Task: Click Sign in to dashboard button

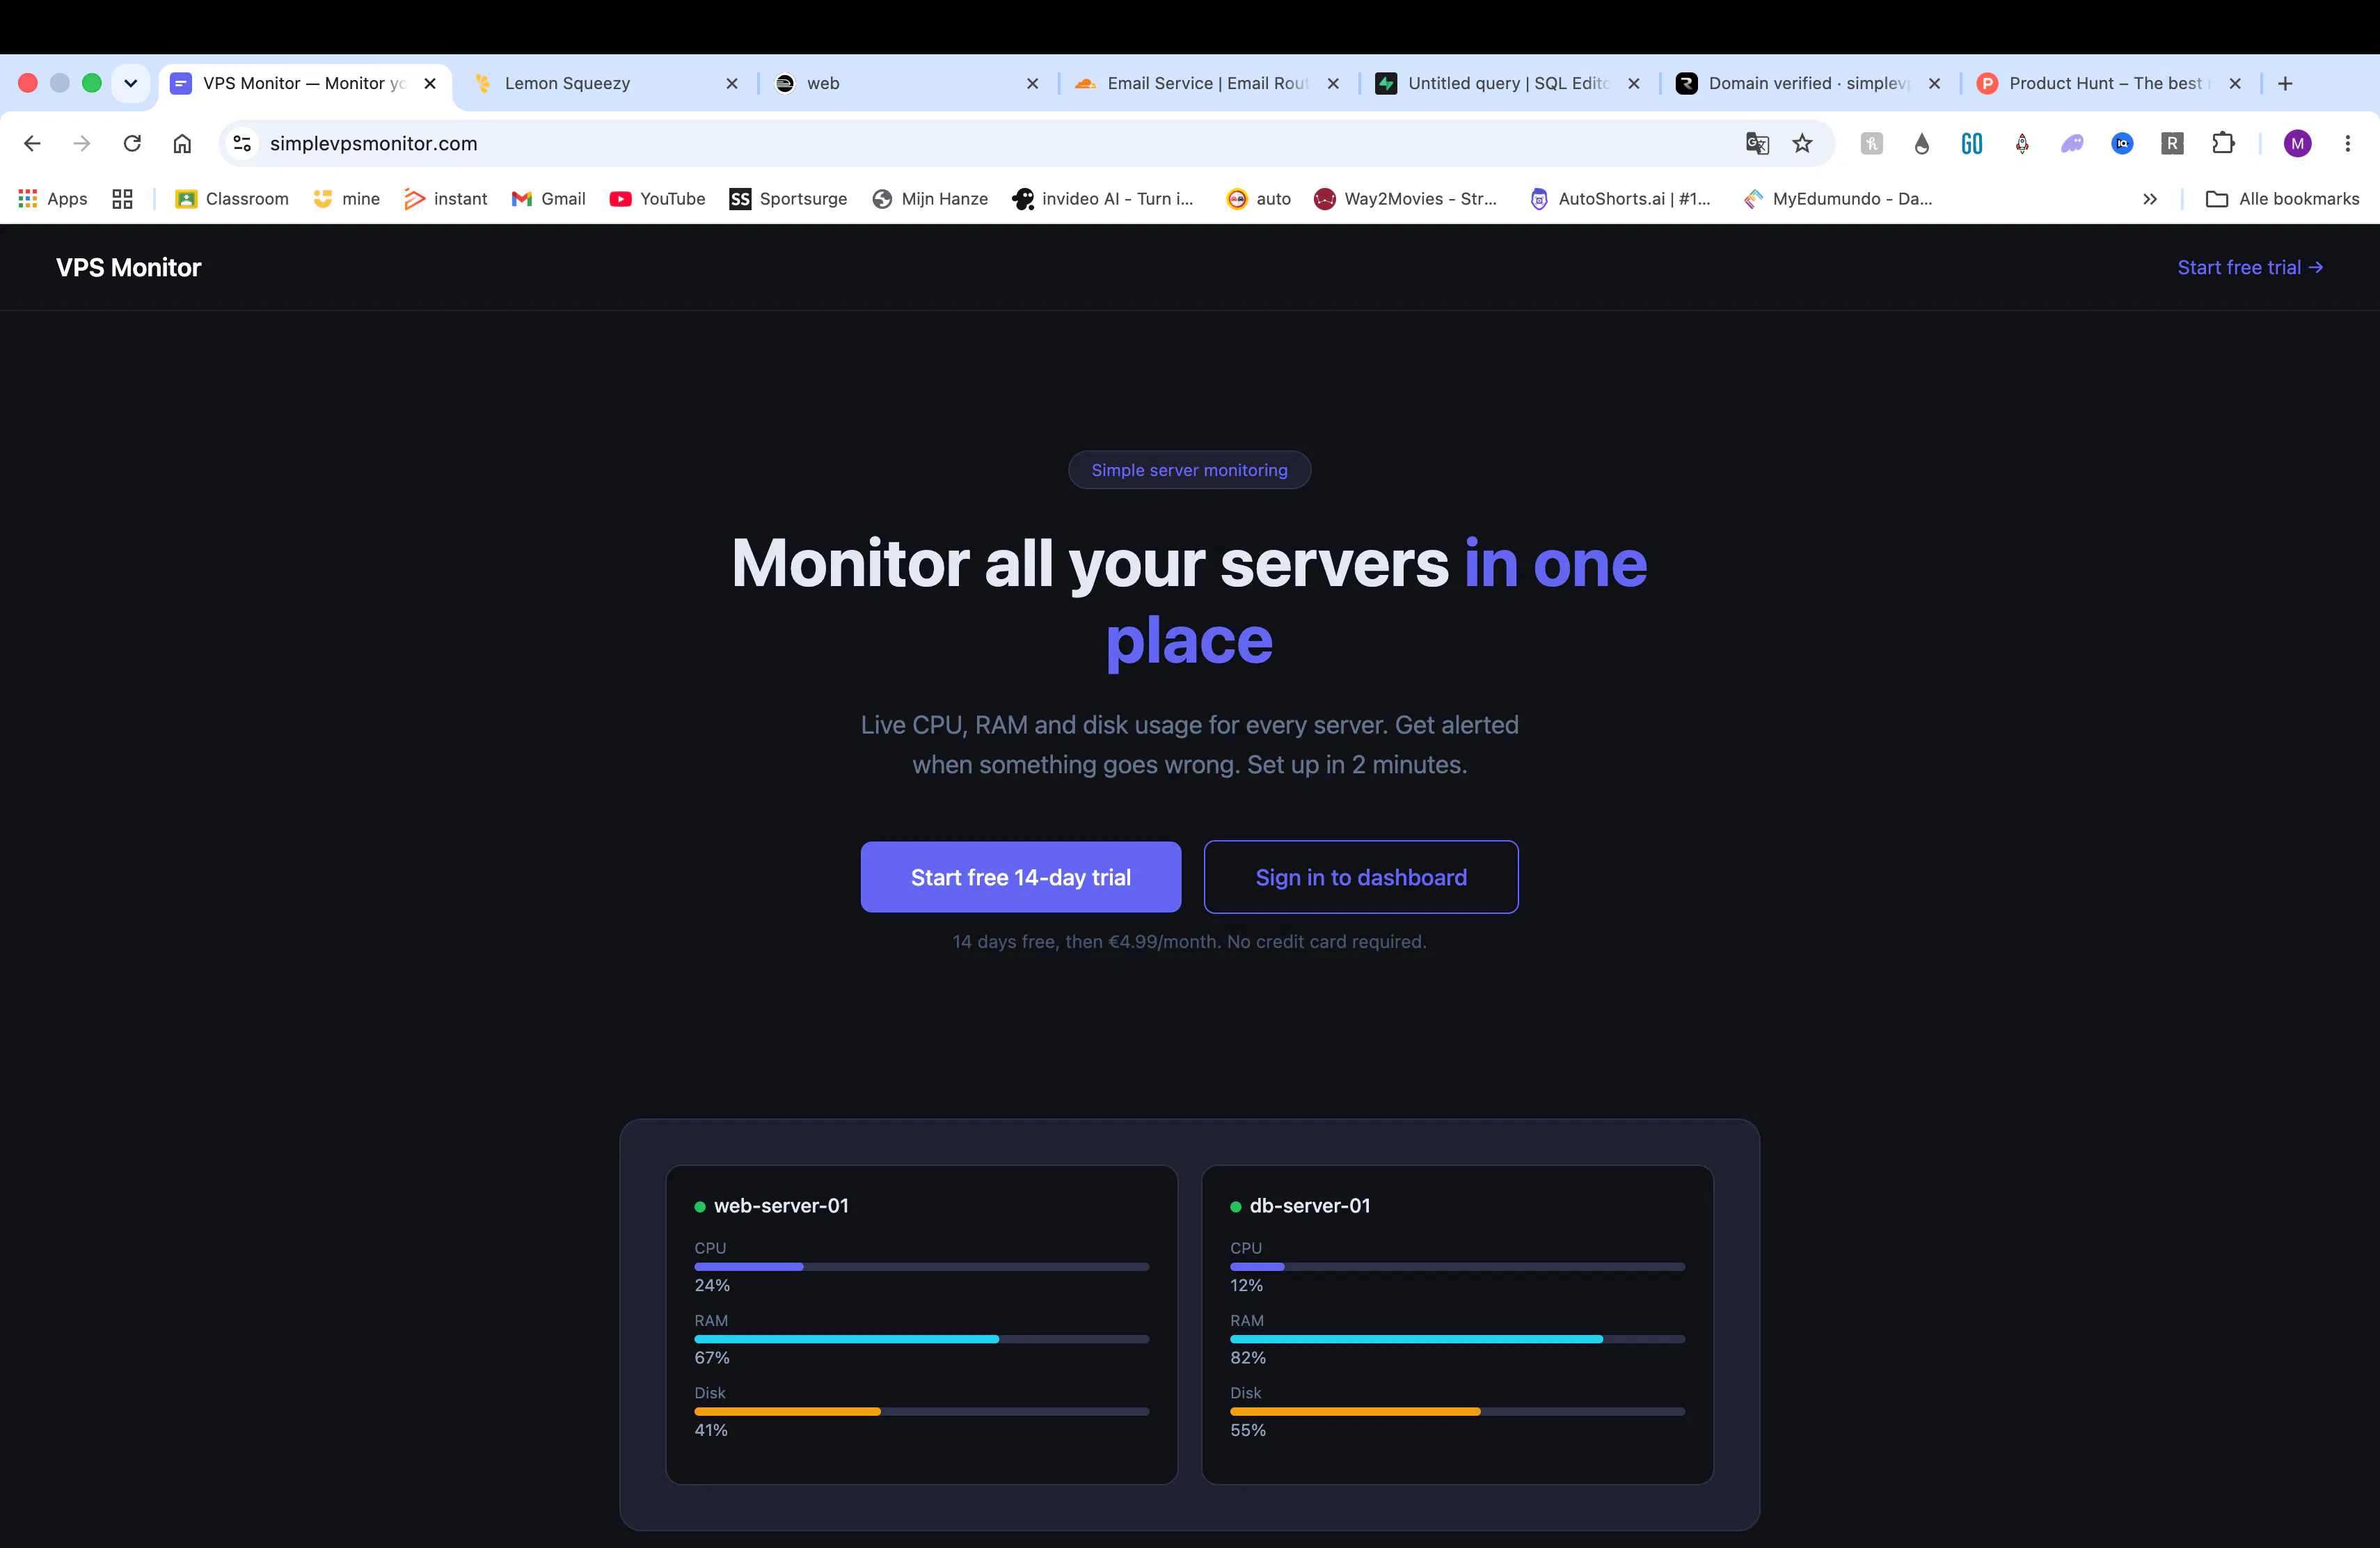Action: pyautogui.click(x=1361, y=877)
